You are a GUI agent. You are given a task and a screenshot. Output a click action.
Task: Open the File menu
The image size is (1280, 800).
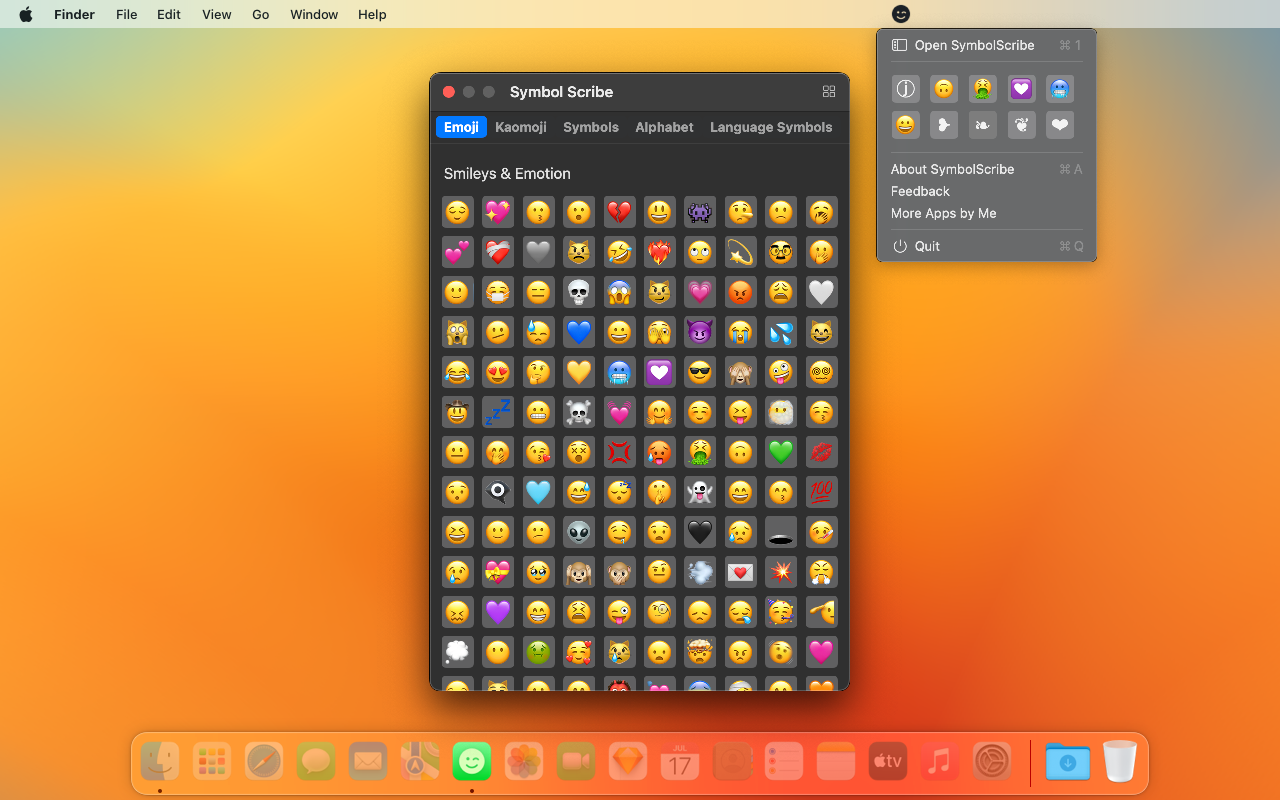[126, 14]
